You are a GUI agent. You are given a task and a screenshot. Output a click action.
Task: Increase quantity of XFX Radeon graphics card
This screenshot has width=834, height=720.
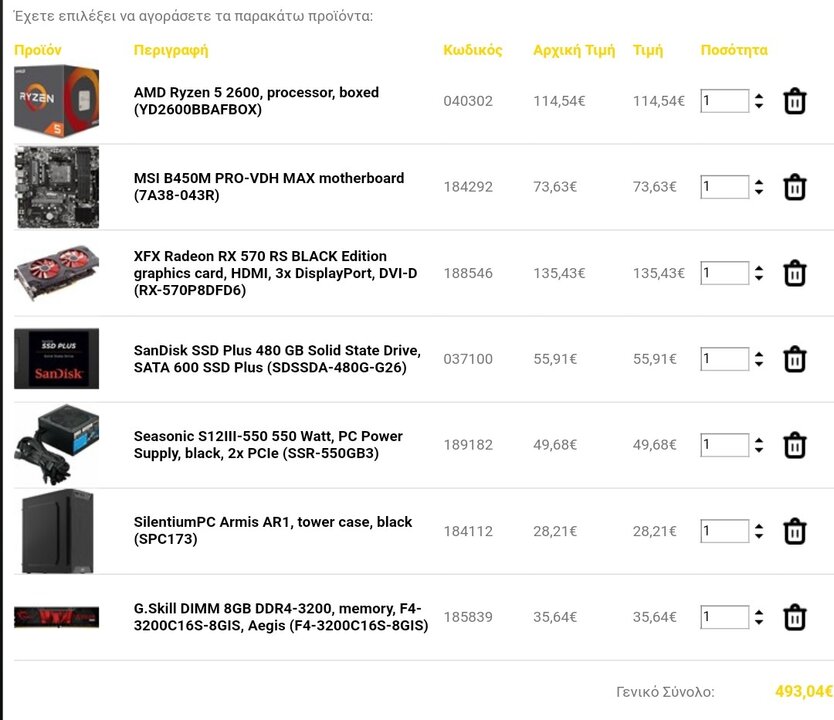pos(759,269)
